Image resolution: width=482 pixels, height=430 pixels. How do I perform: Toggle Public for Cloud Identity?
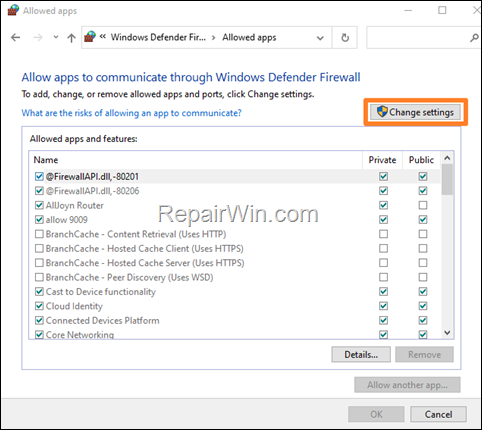[x=423, y=306]
